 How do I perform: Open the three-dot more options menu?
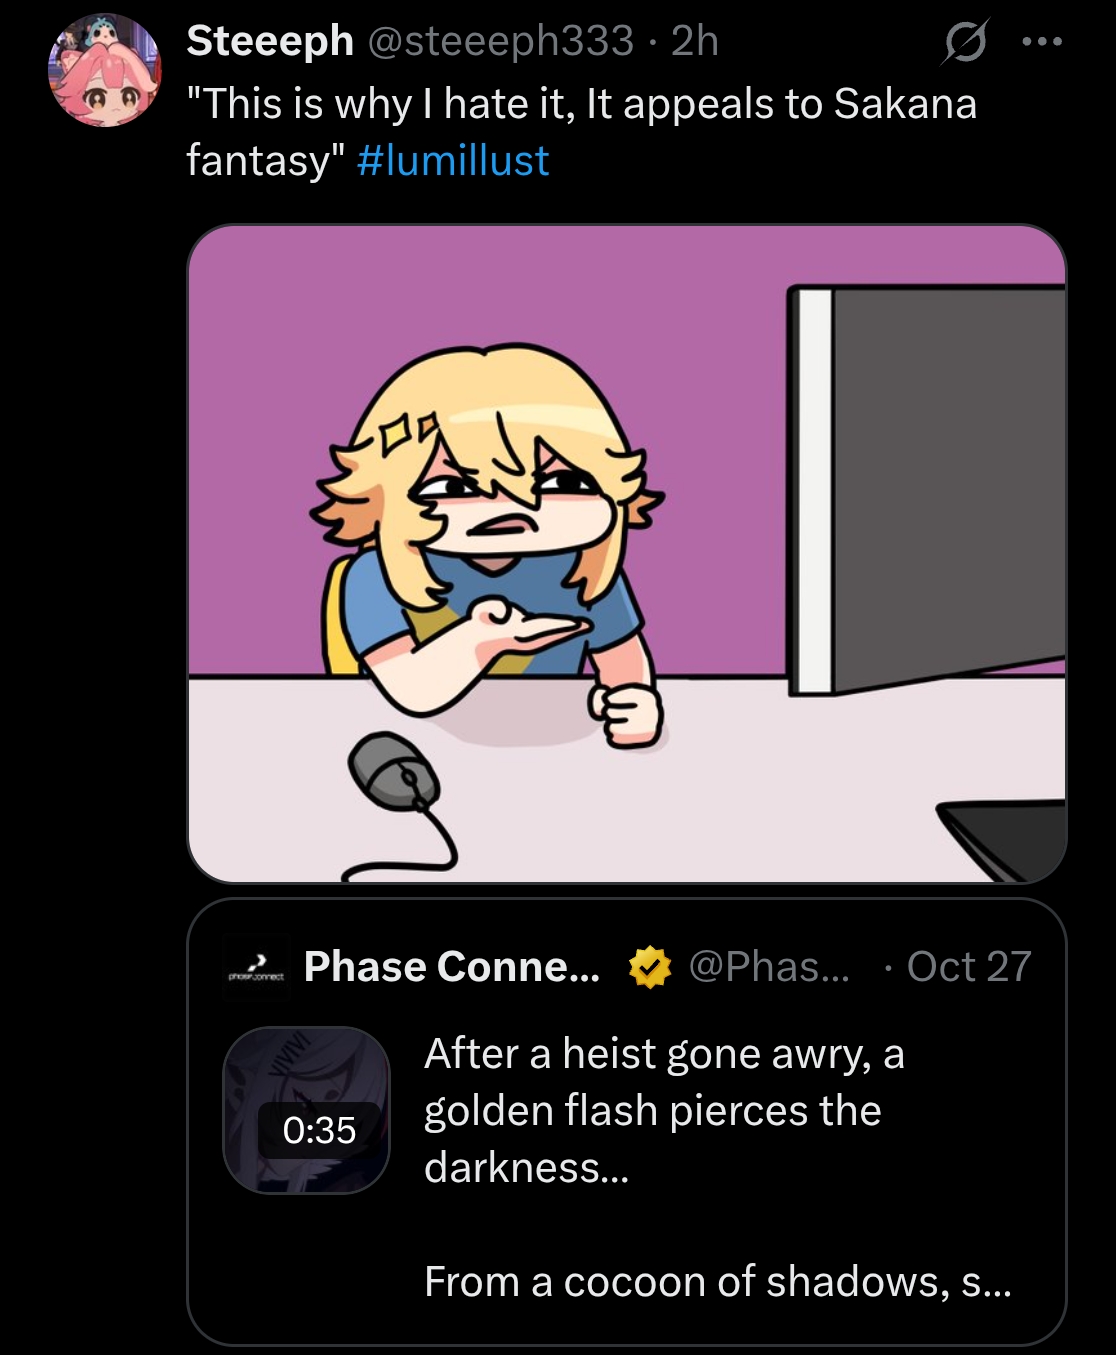tap(1042, 43)
